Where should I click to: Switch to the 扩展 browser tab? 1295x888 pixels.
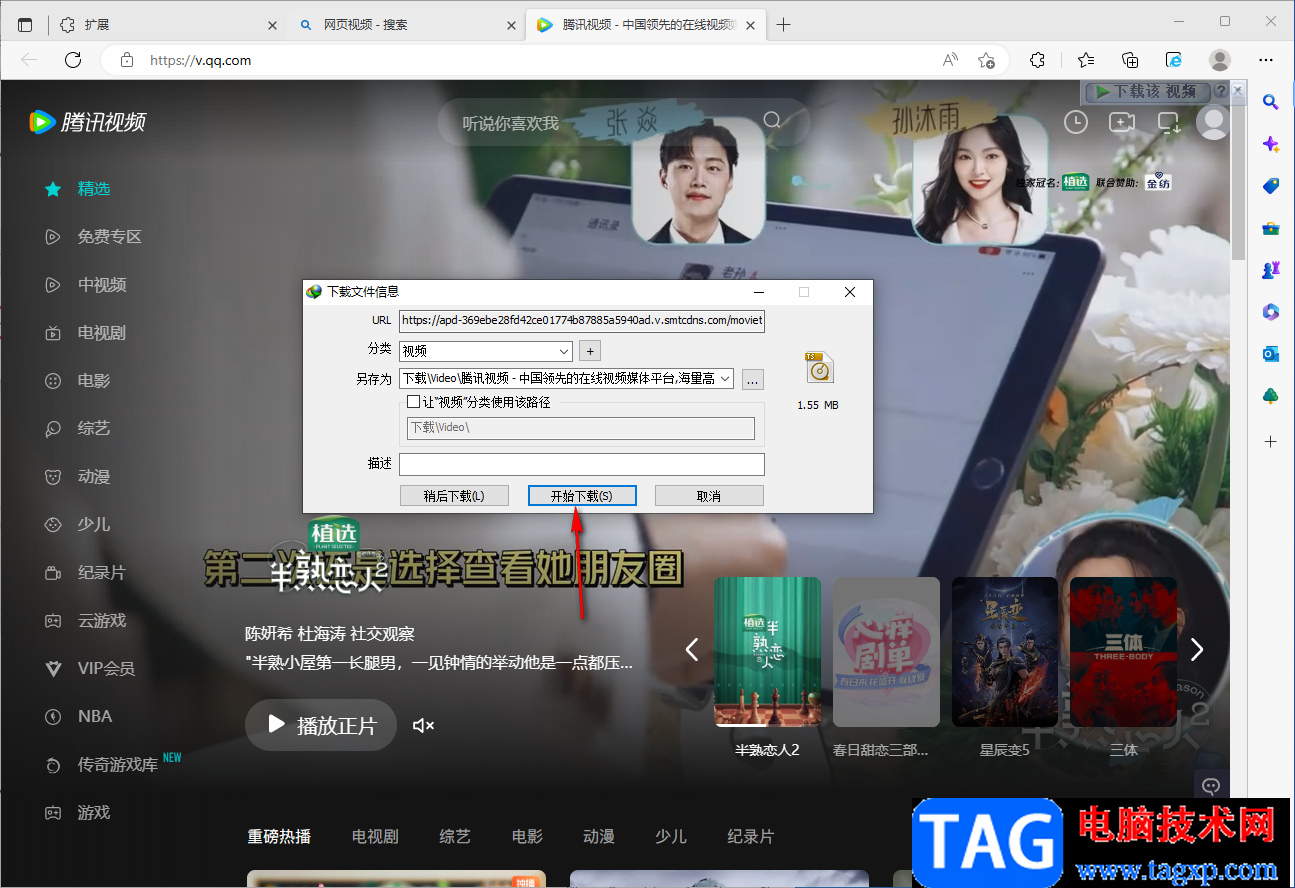168,25
